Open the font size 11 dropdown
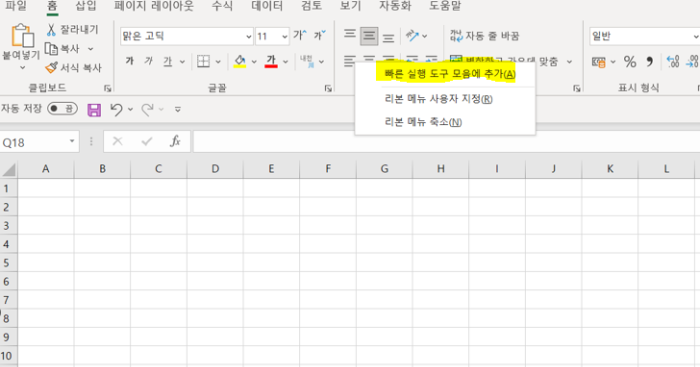Viewport: 700px width, 367px height. [x=284, y=37]
